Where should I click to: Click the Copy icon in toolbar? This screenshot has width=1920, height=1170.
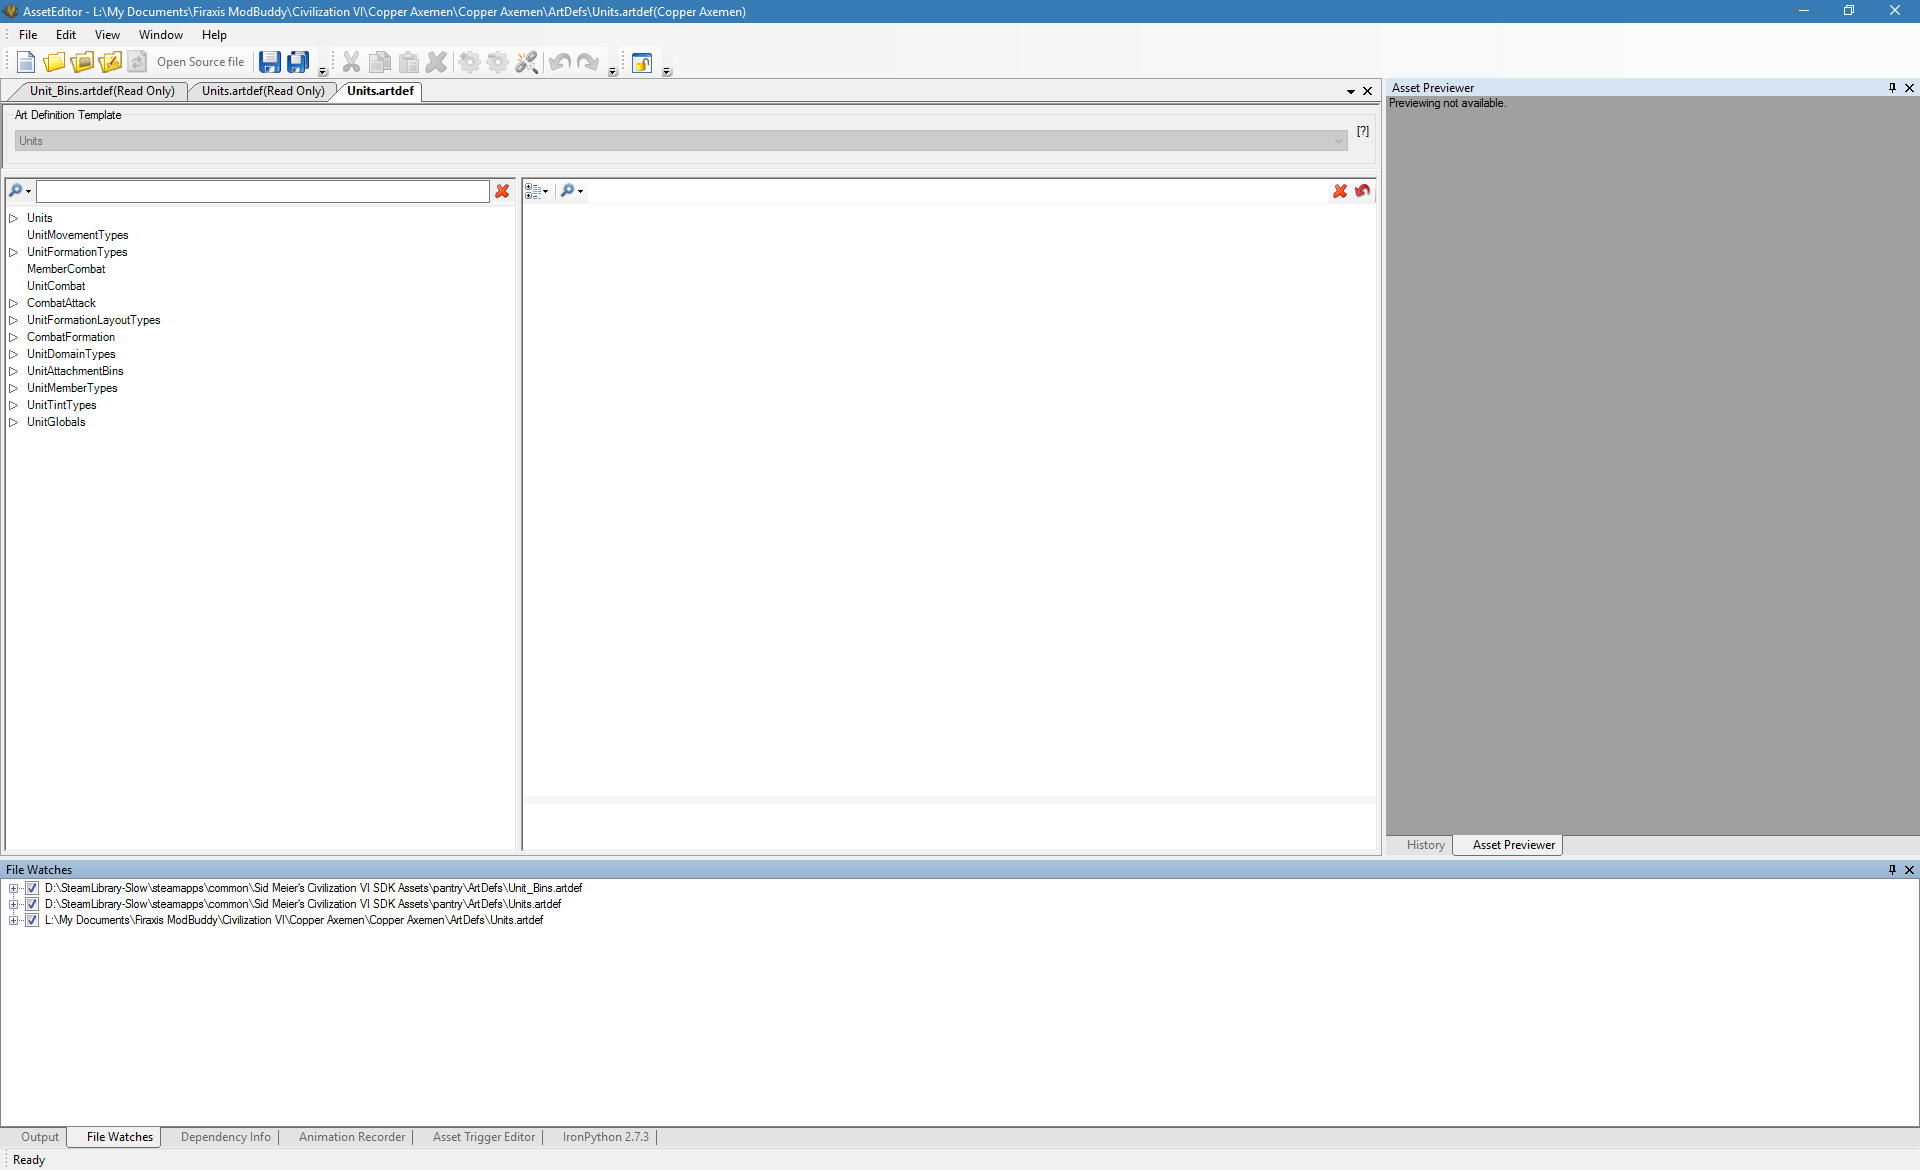pyautogui.click(x=379, y=62)
